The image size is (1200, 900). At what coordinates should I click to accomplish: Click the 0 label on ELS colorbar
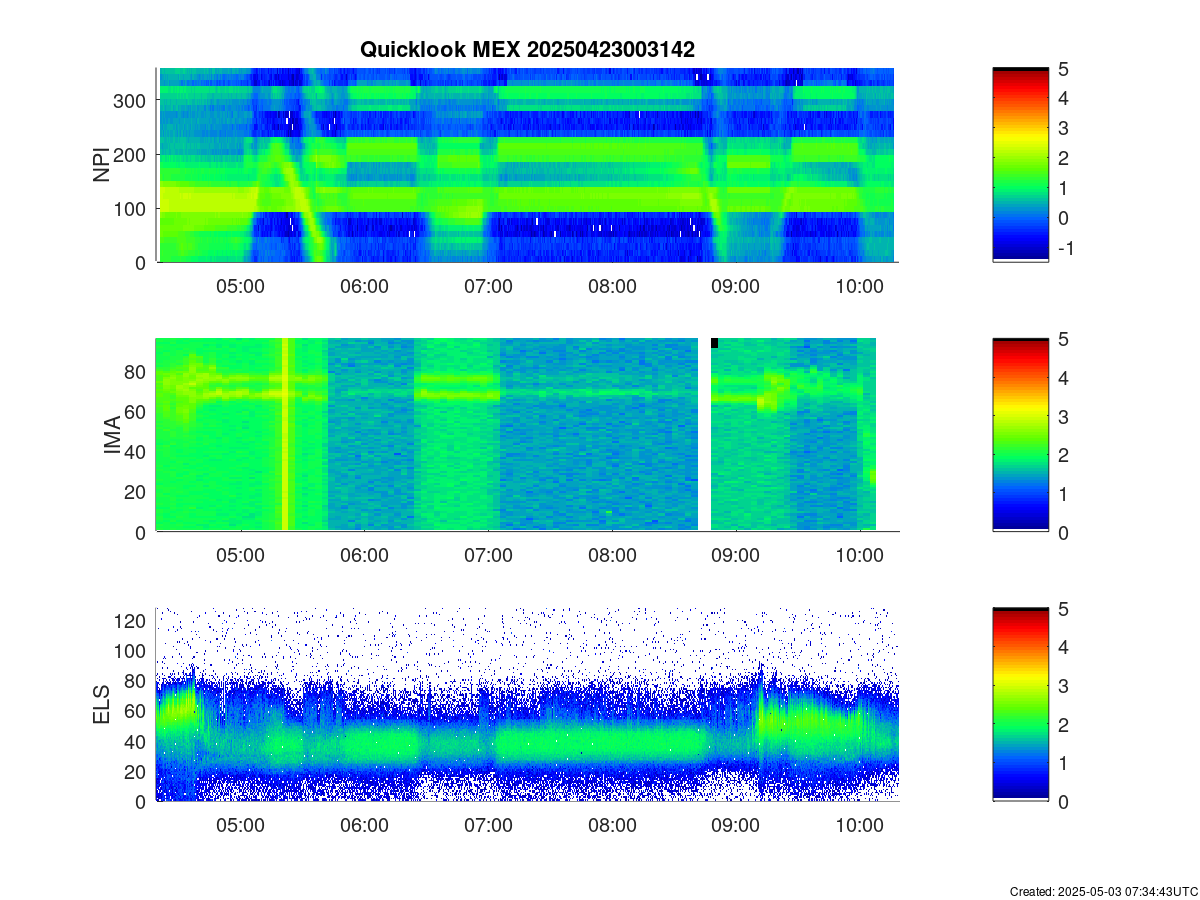click(x=1064, y=802)
